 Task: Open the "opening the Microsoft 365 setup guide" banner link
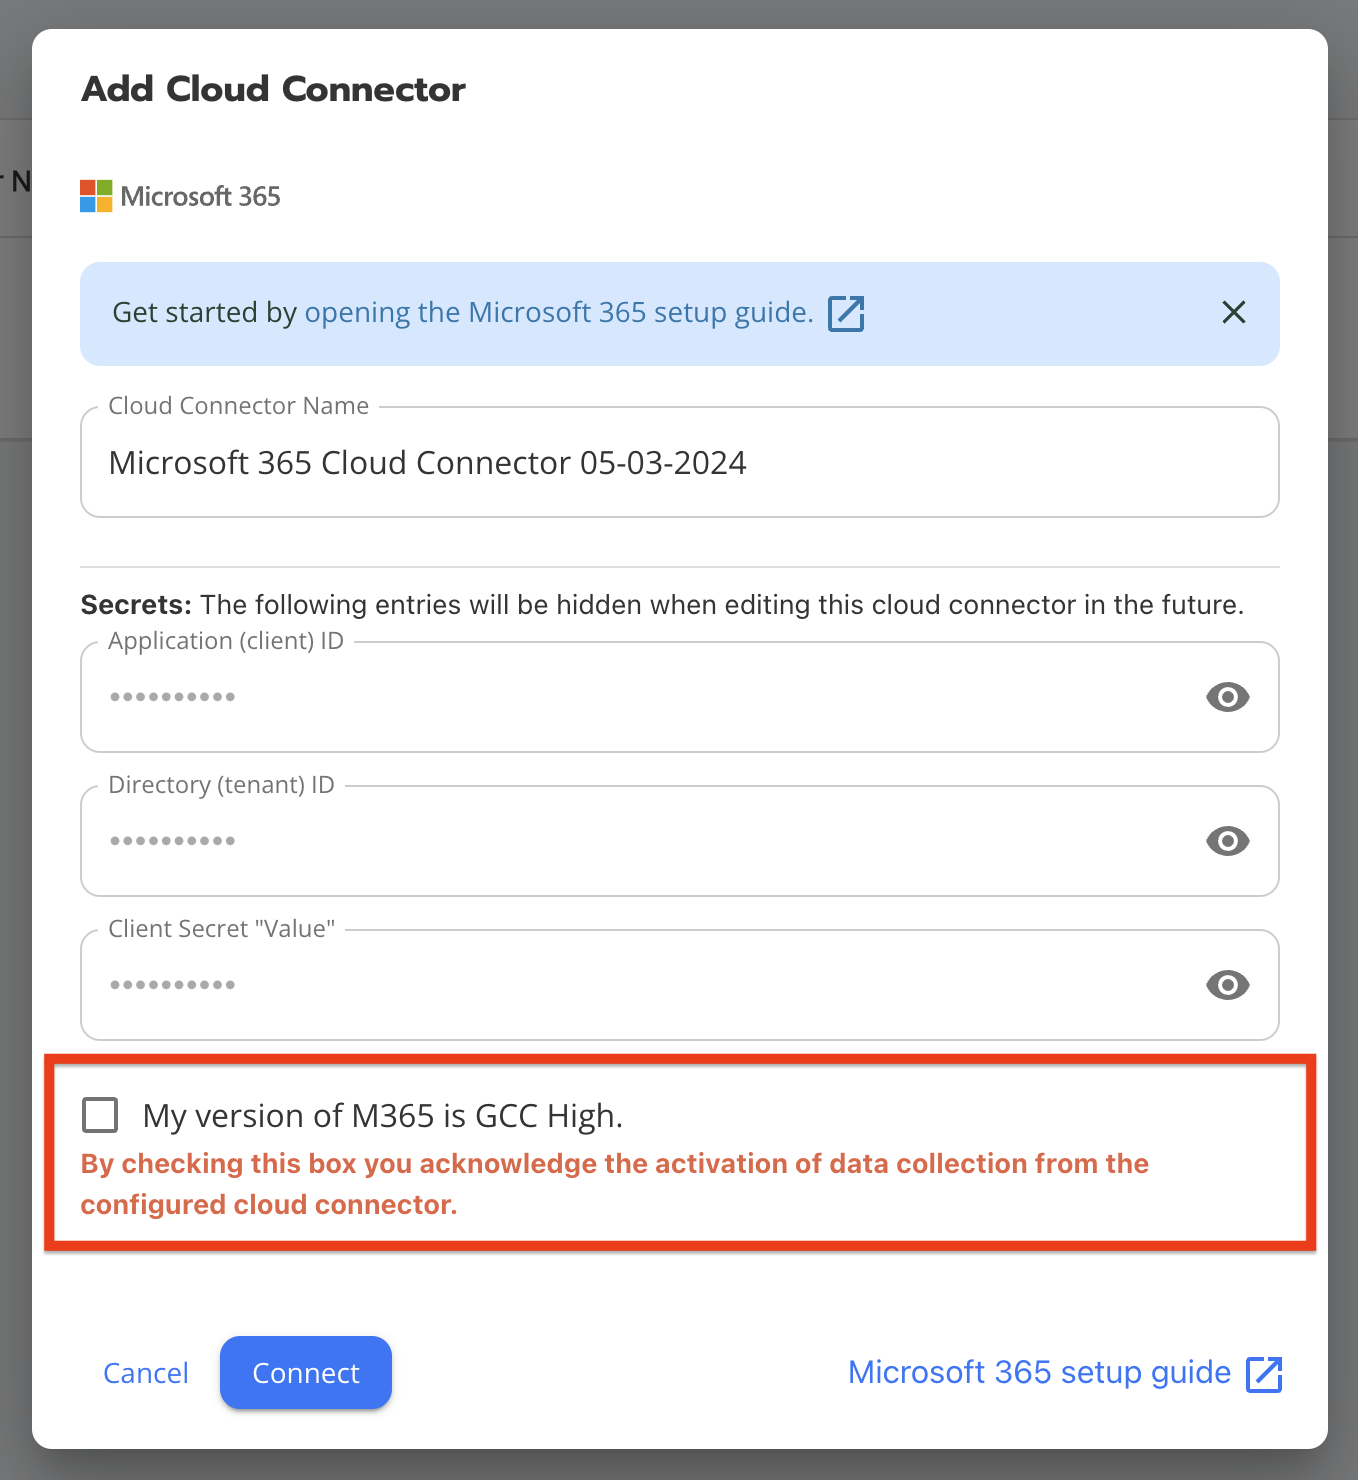(x=558, y=313)
